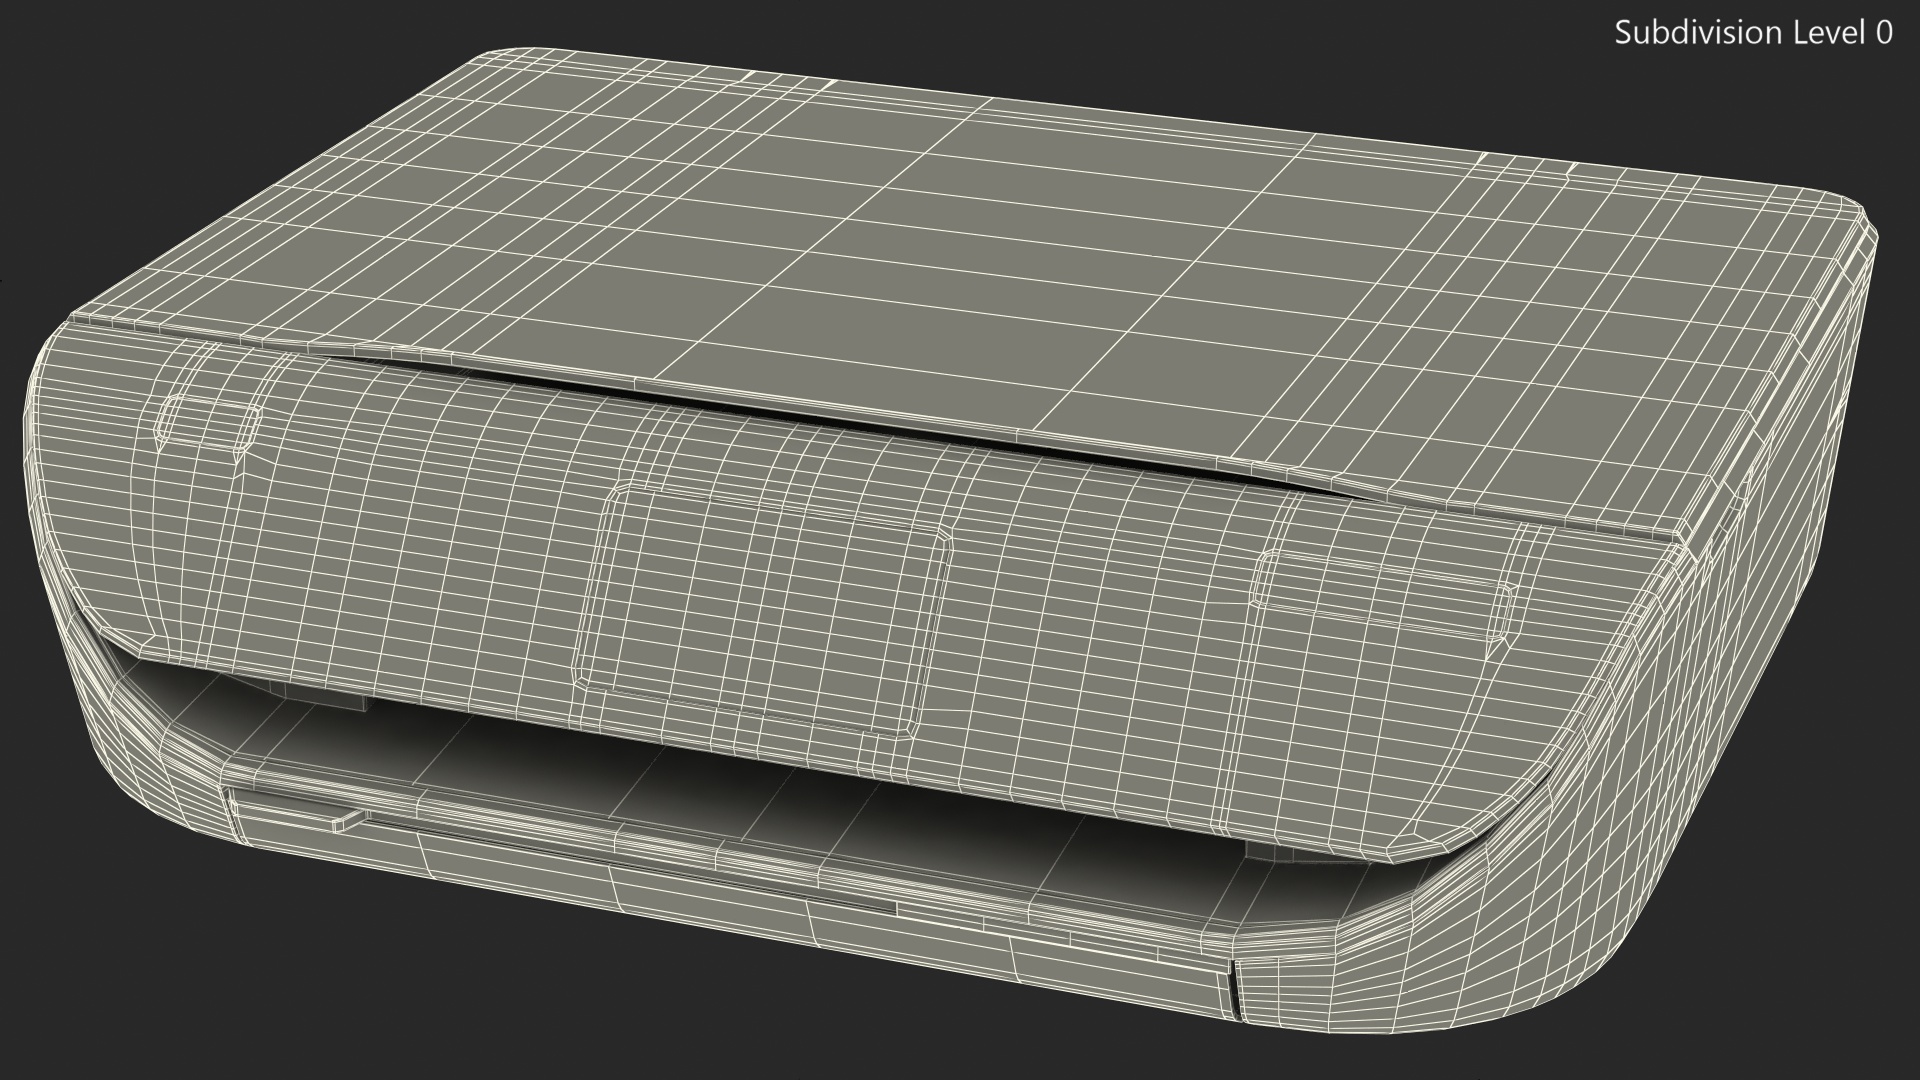Image resolution: width=1920 pixels, height=1080 pixels.
Task: Click the 'Subdivision Level 0' label
Action: [1753, 33]
